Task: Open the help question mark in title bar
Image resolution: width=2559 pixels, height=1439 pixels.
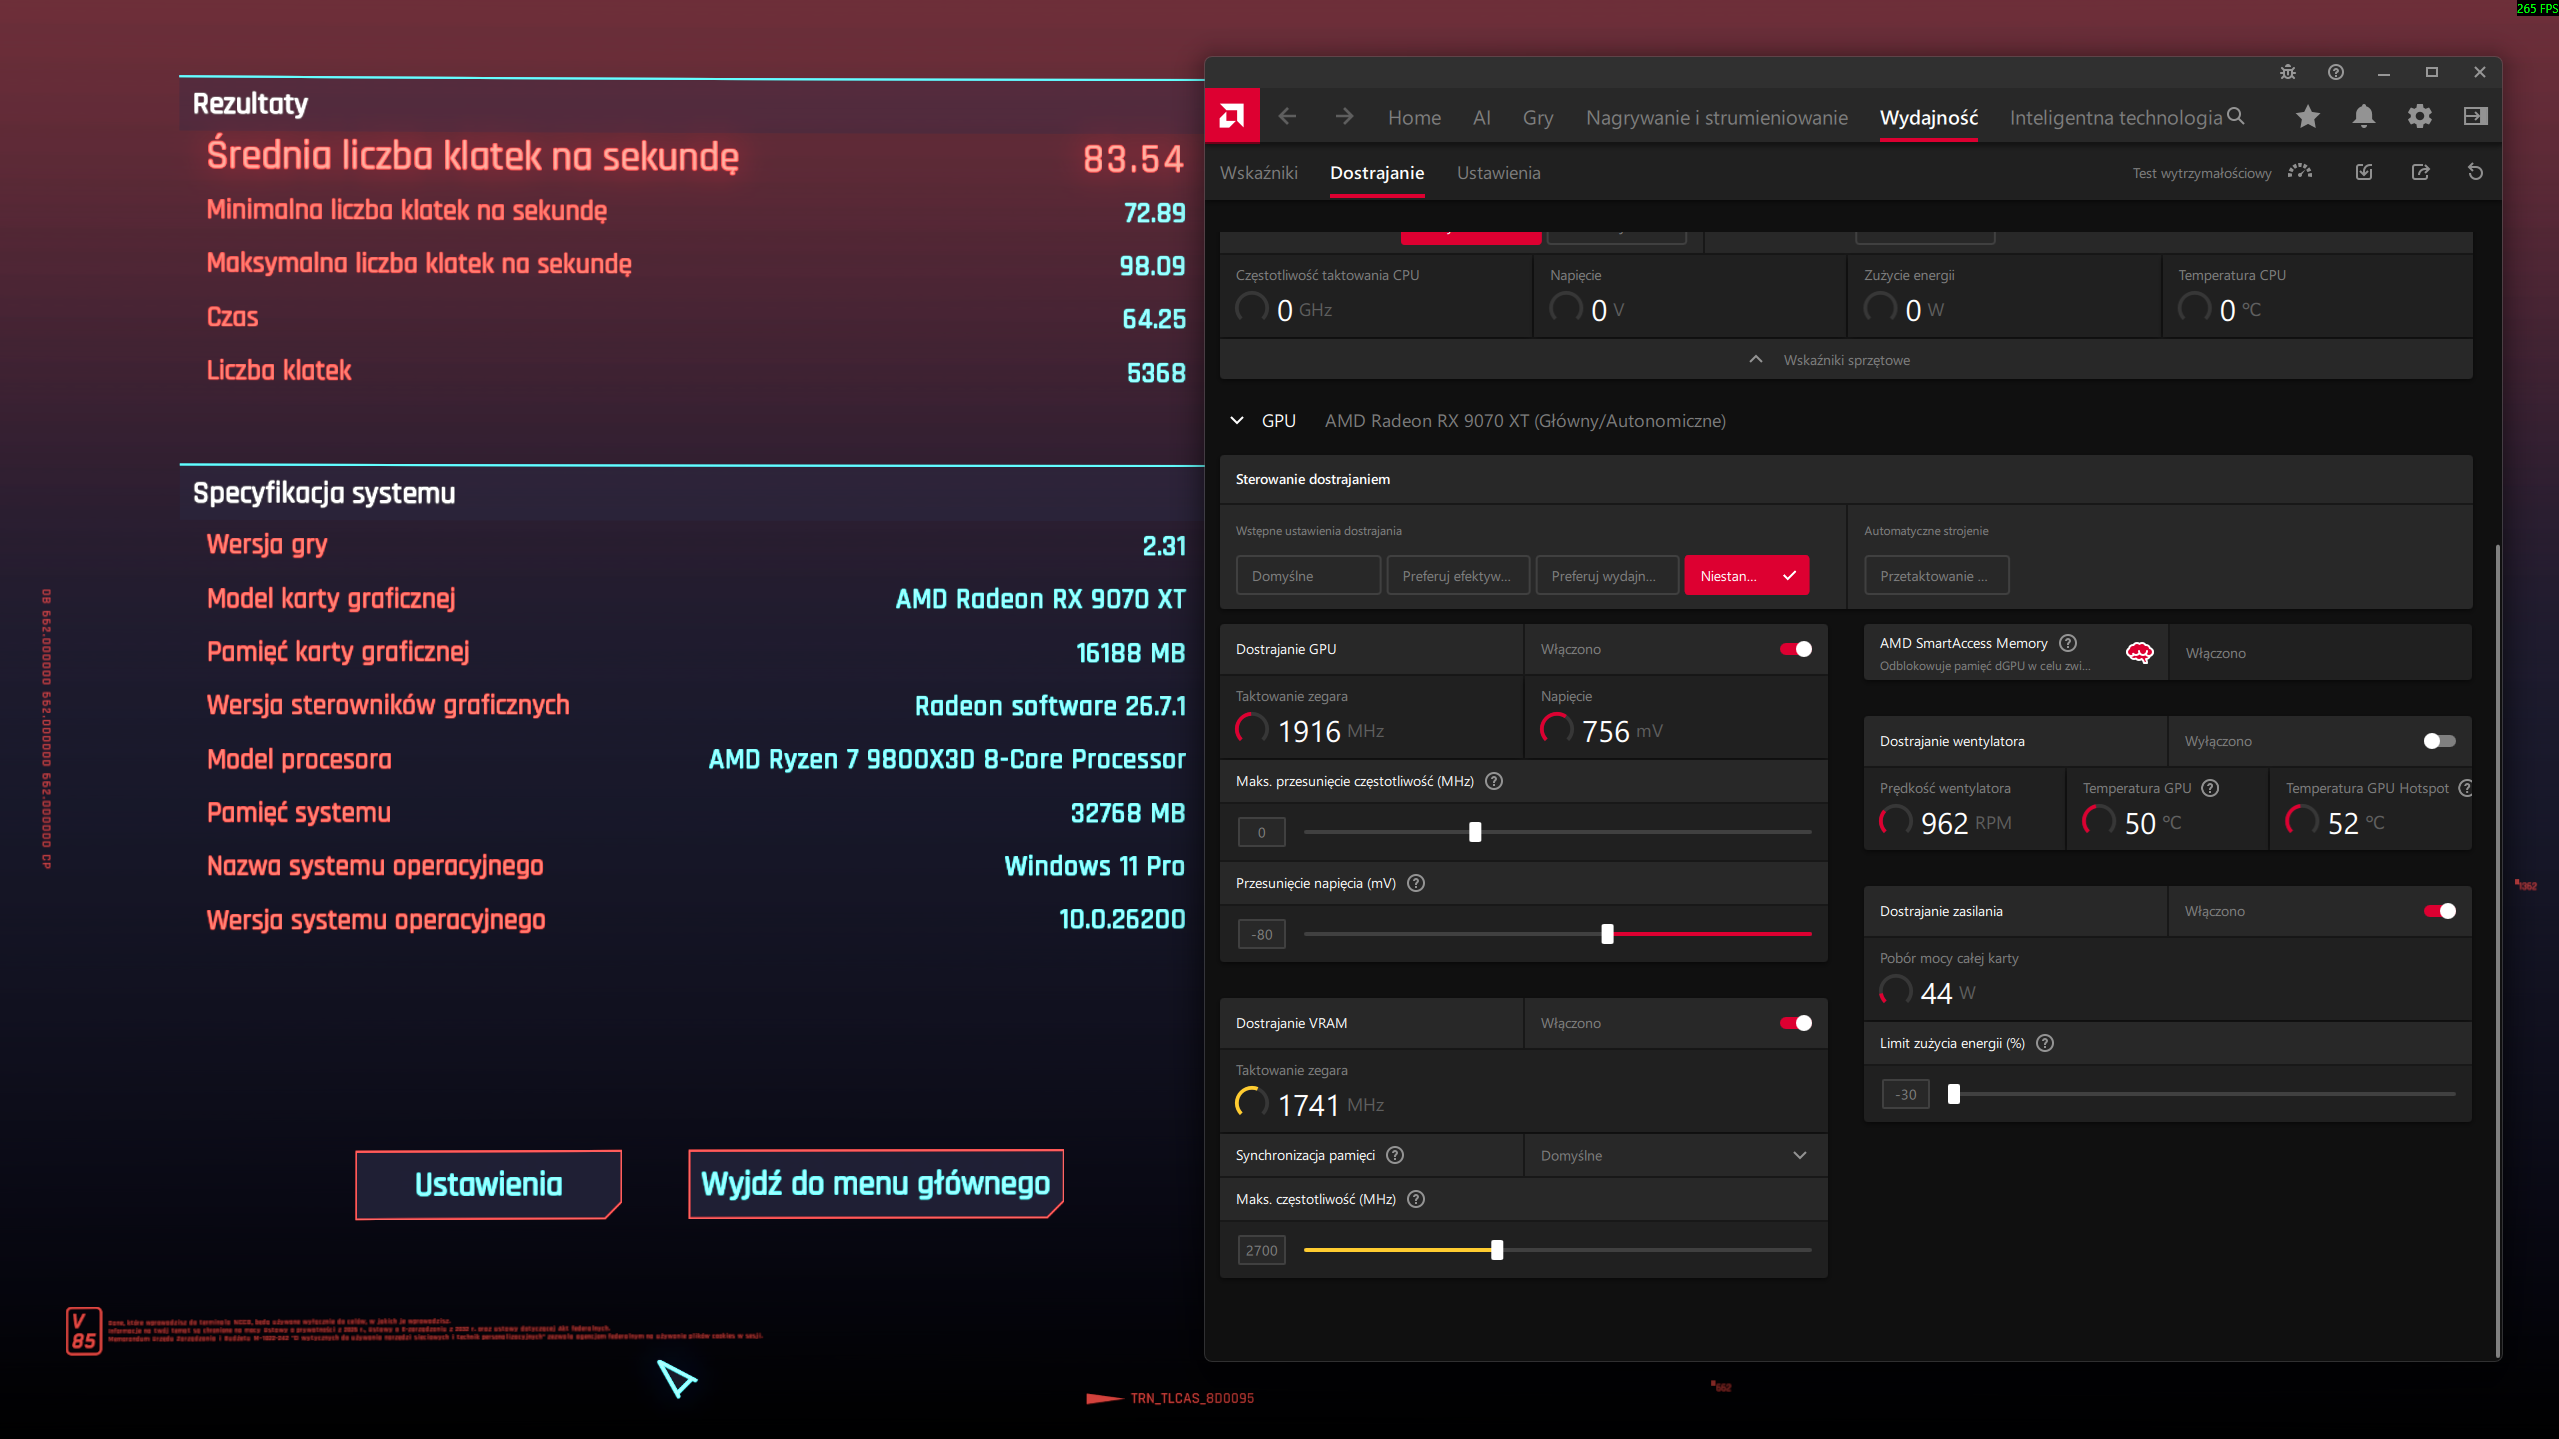Action: [x=2336, y=72]
